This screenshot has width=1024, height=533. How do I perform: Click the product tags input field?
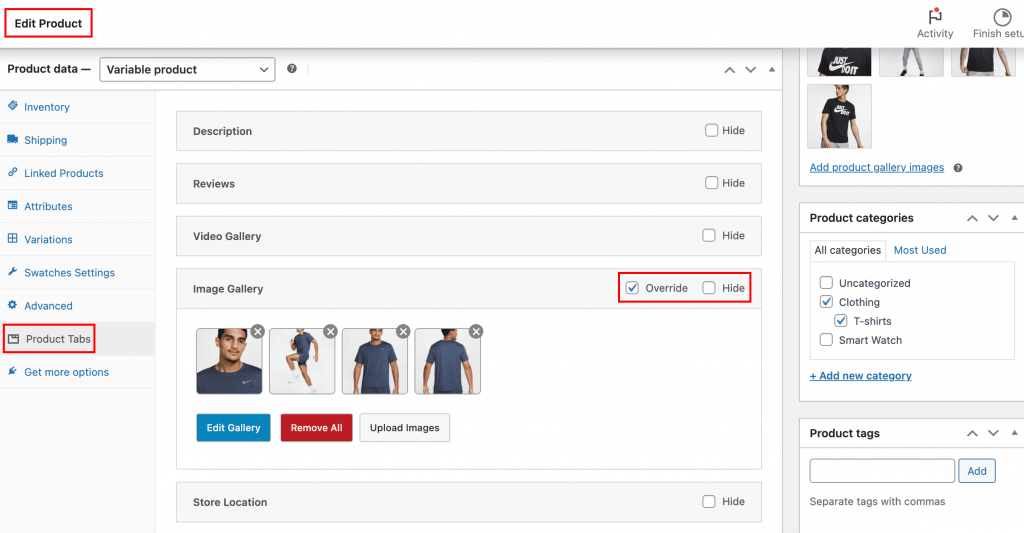pyautogui.click(x=882, y=471)
